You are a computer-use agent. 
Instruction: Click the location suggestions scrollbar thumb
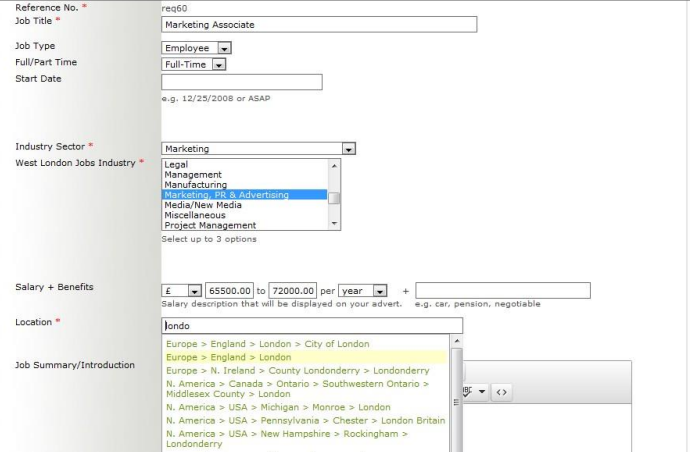[456, 401]
